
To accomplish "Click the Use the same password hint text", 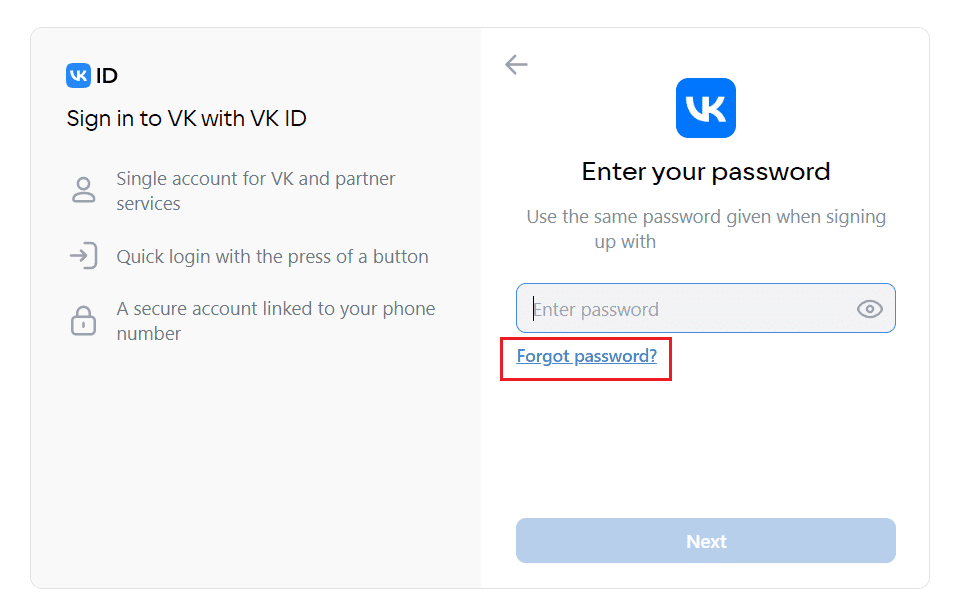I will click(705, 229).
